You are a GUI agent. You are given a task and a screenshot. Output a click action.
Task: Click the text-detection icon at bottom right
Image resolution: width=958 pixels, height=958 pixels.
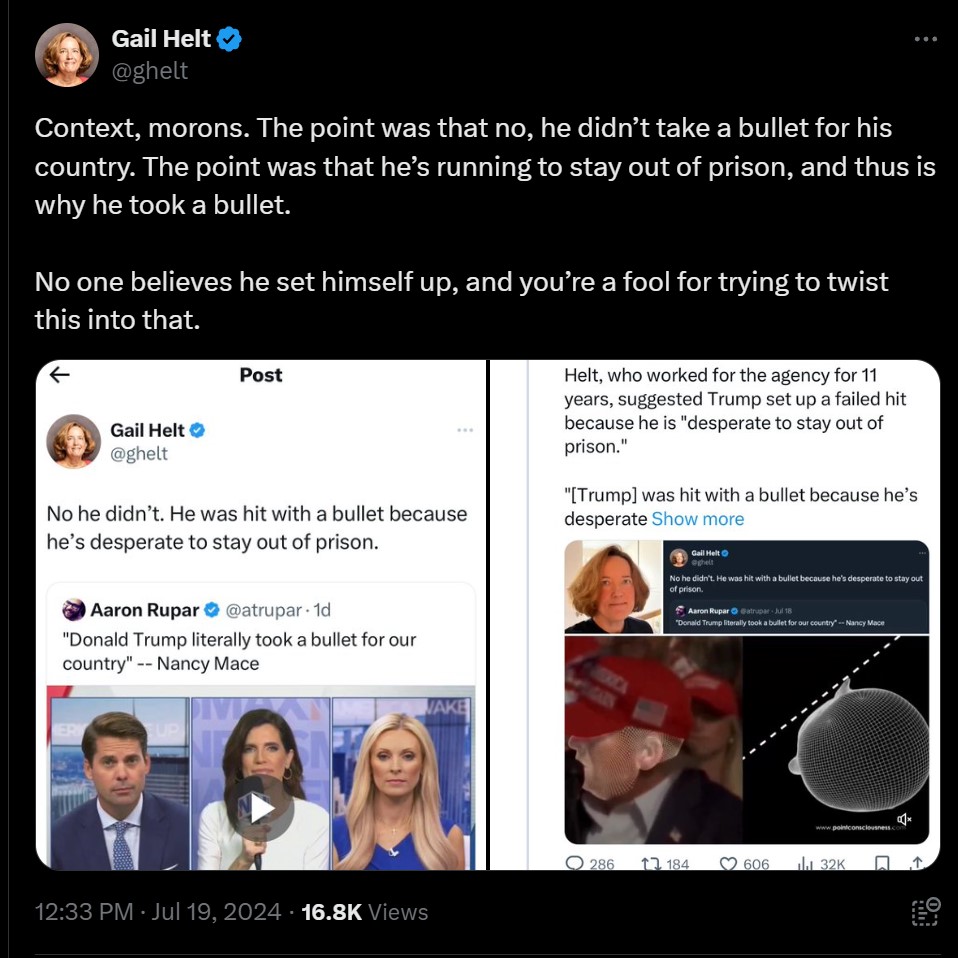click(x=926, y=912)
